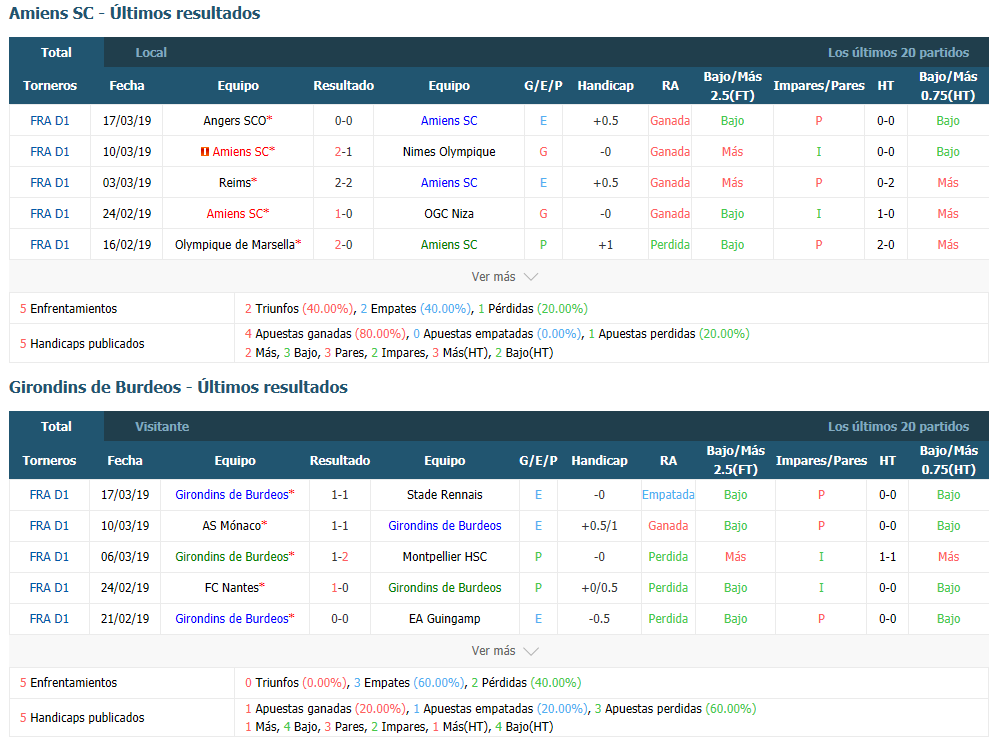989x743 pixels.
Task: Click Nimes Olympique team name
Action: click(x=449, y=151)
